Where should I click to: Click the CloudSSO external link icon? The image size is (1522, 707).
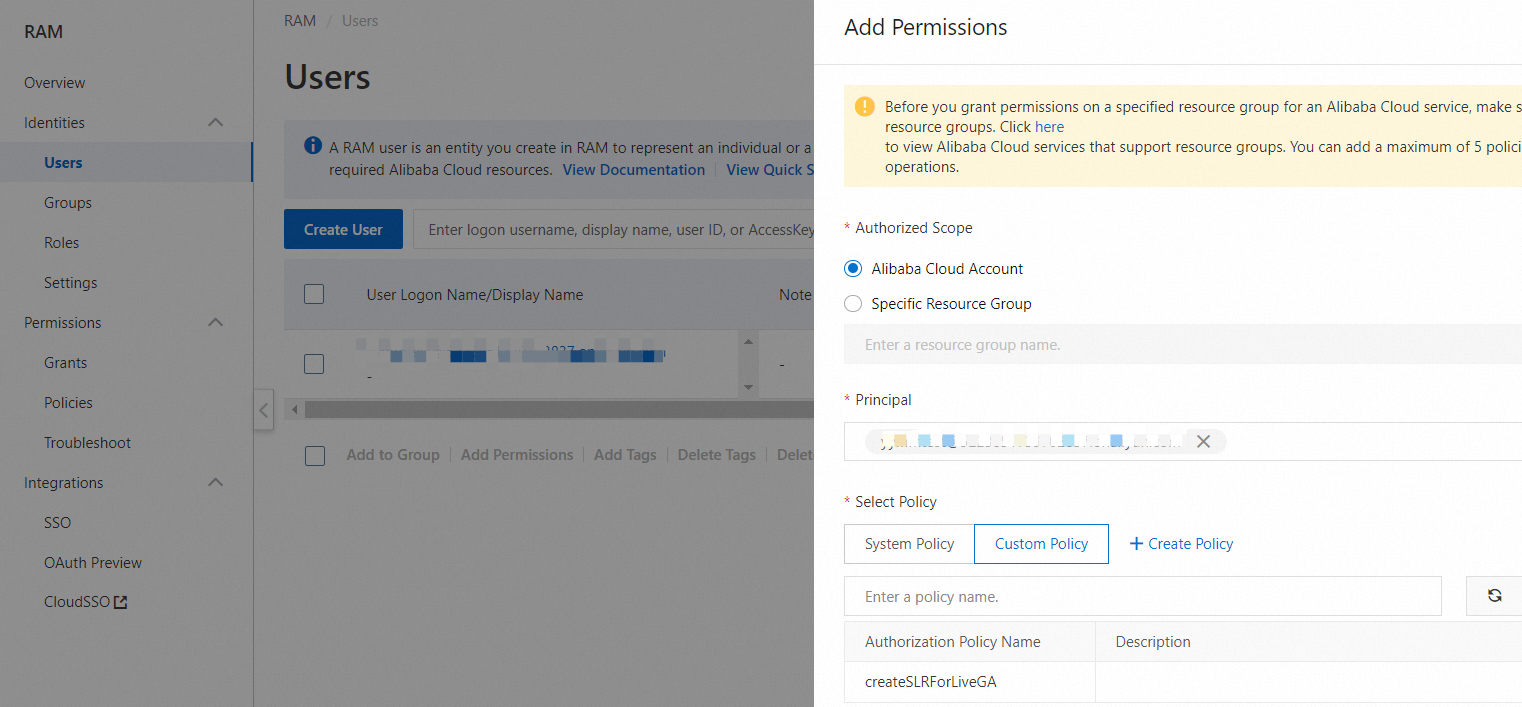[121, 602]
